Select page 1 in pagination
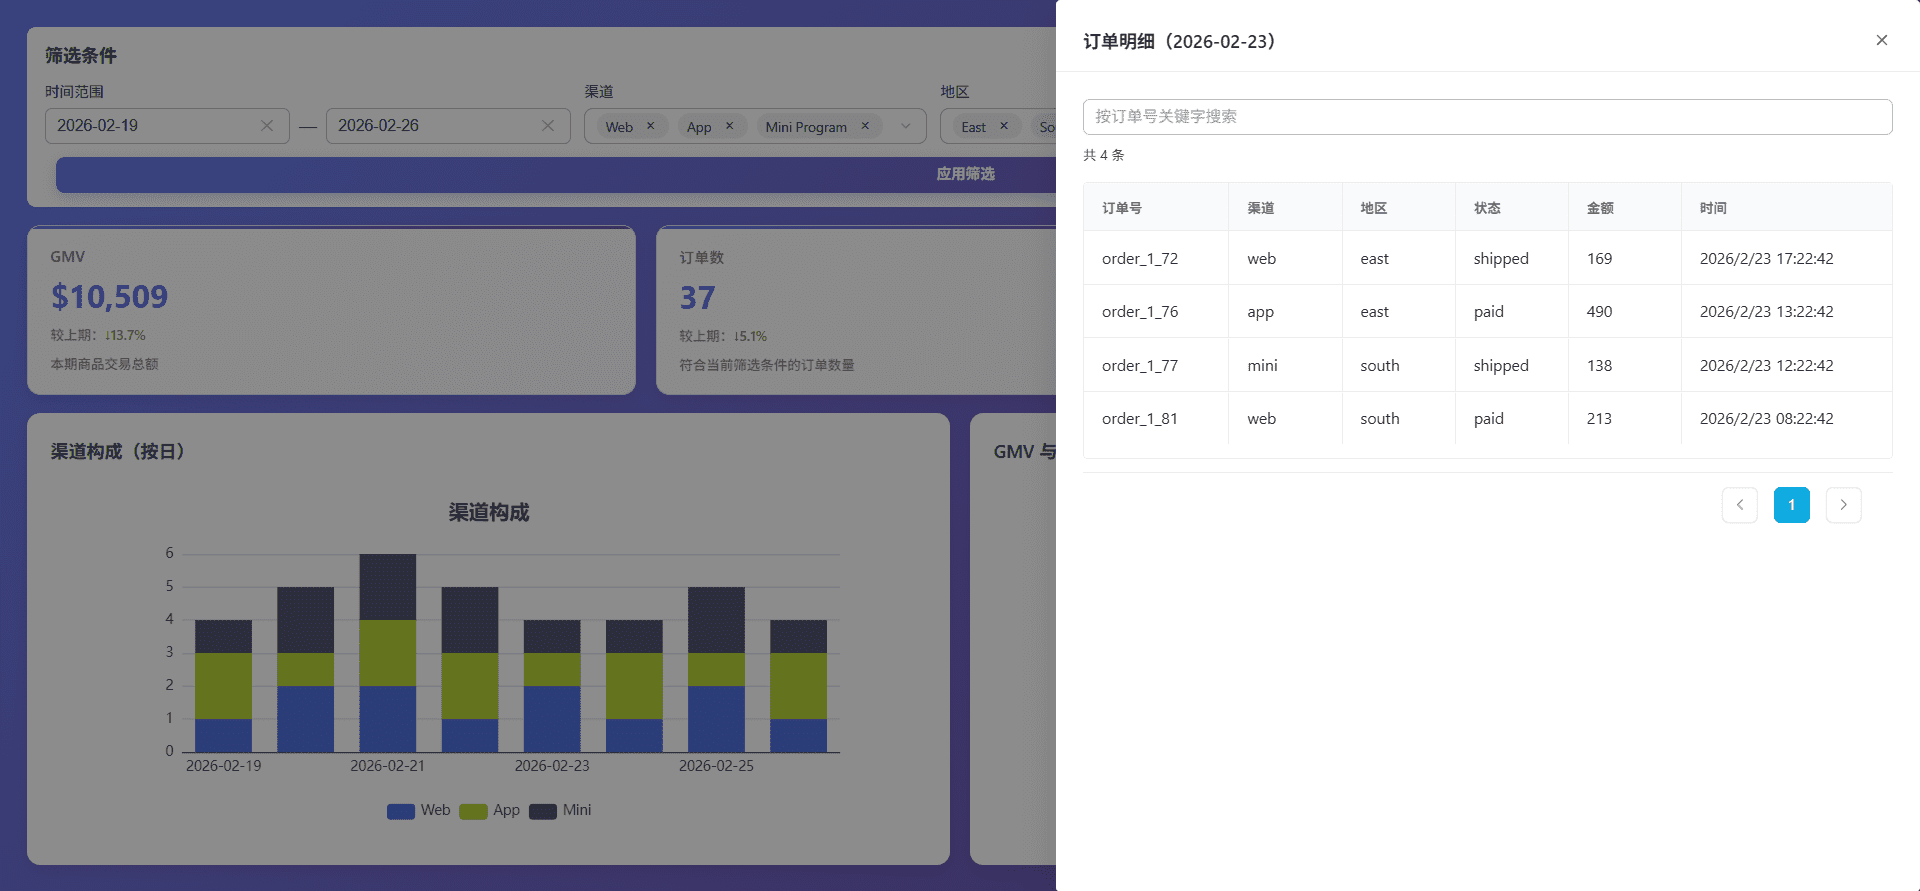 coord(1791,505)
